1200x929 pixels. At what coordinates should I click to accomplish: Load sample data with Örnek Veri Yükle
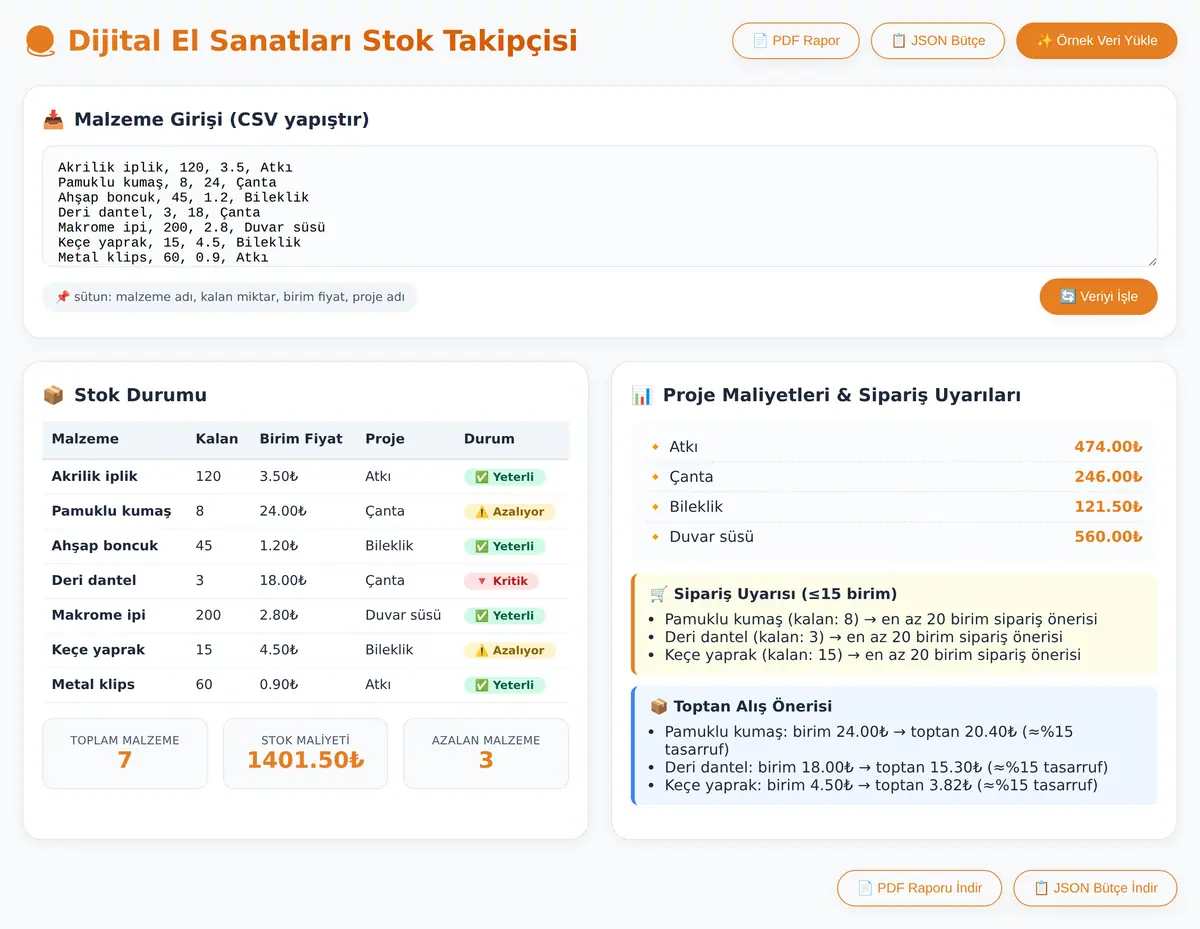1097,41
